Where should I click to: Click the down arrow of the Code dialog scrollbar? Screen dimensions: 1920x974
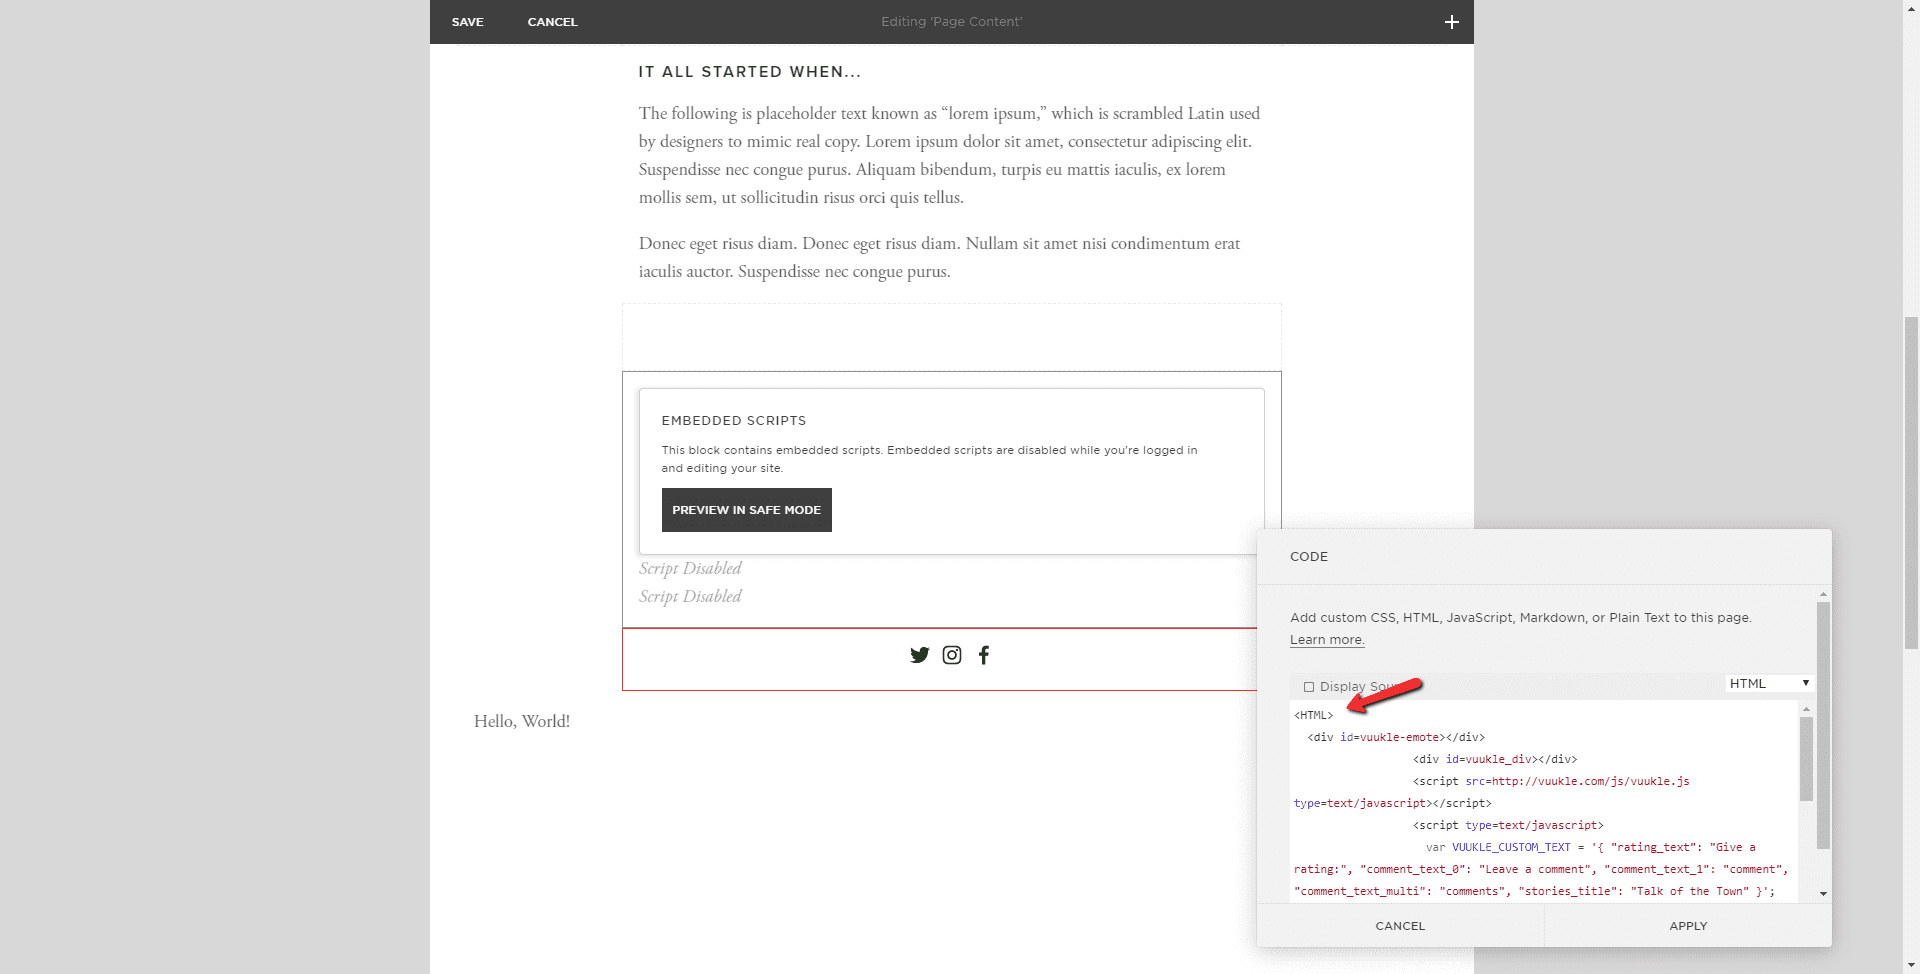pyautogui.click(x=1823, y=894)
